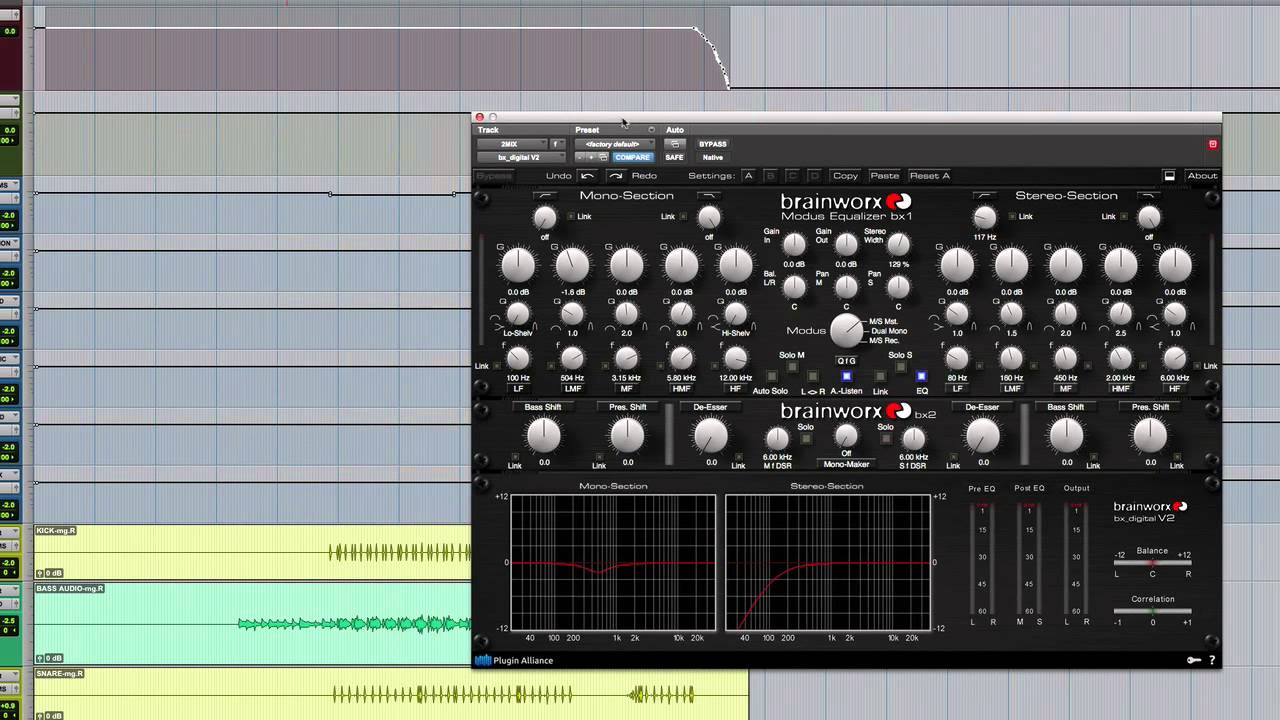Toggle the blue EQ button
Screen dimensions: 1280x720
[x=922, y=377]
